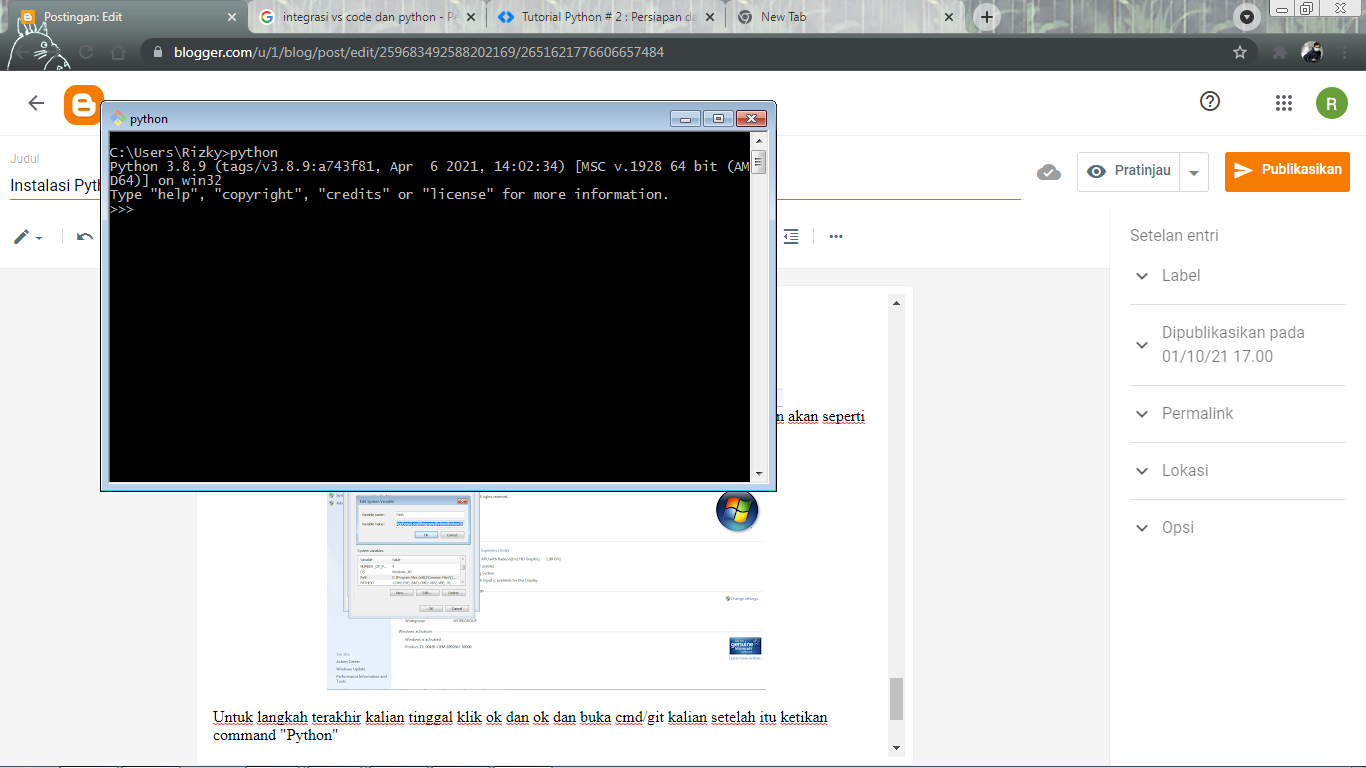Click post editor scrollbar down arrow

(x=896, y=747)
